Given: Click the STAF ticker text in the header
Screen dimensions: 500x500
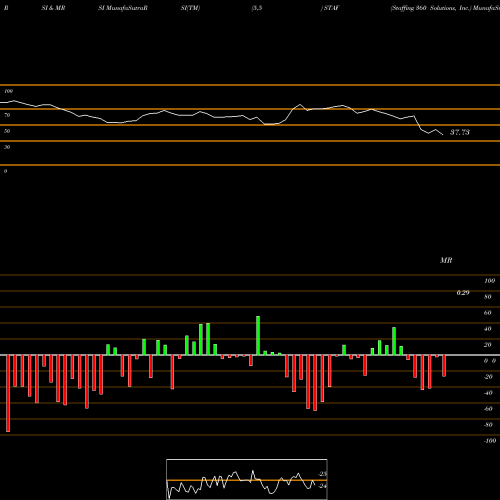Looking at the screenshot, I should coord(332,8).
